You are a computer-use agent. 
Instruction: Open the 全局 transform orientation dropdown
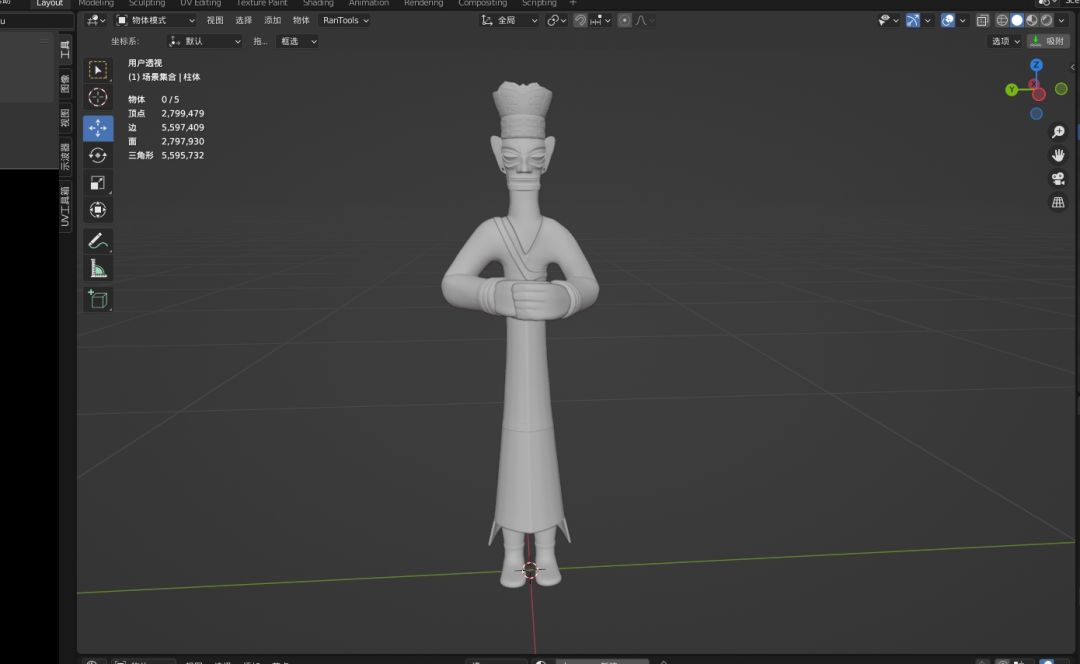(510, 21)
